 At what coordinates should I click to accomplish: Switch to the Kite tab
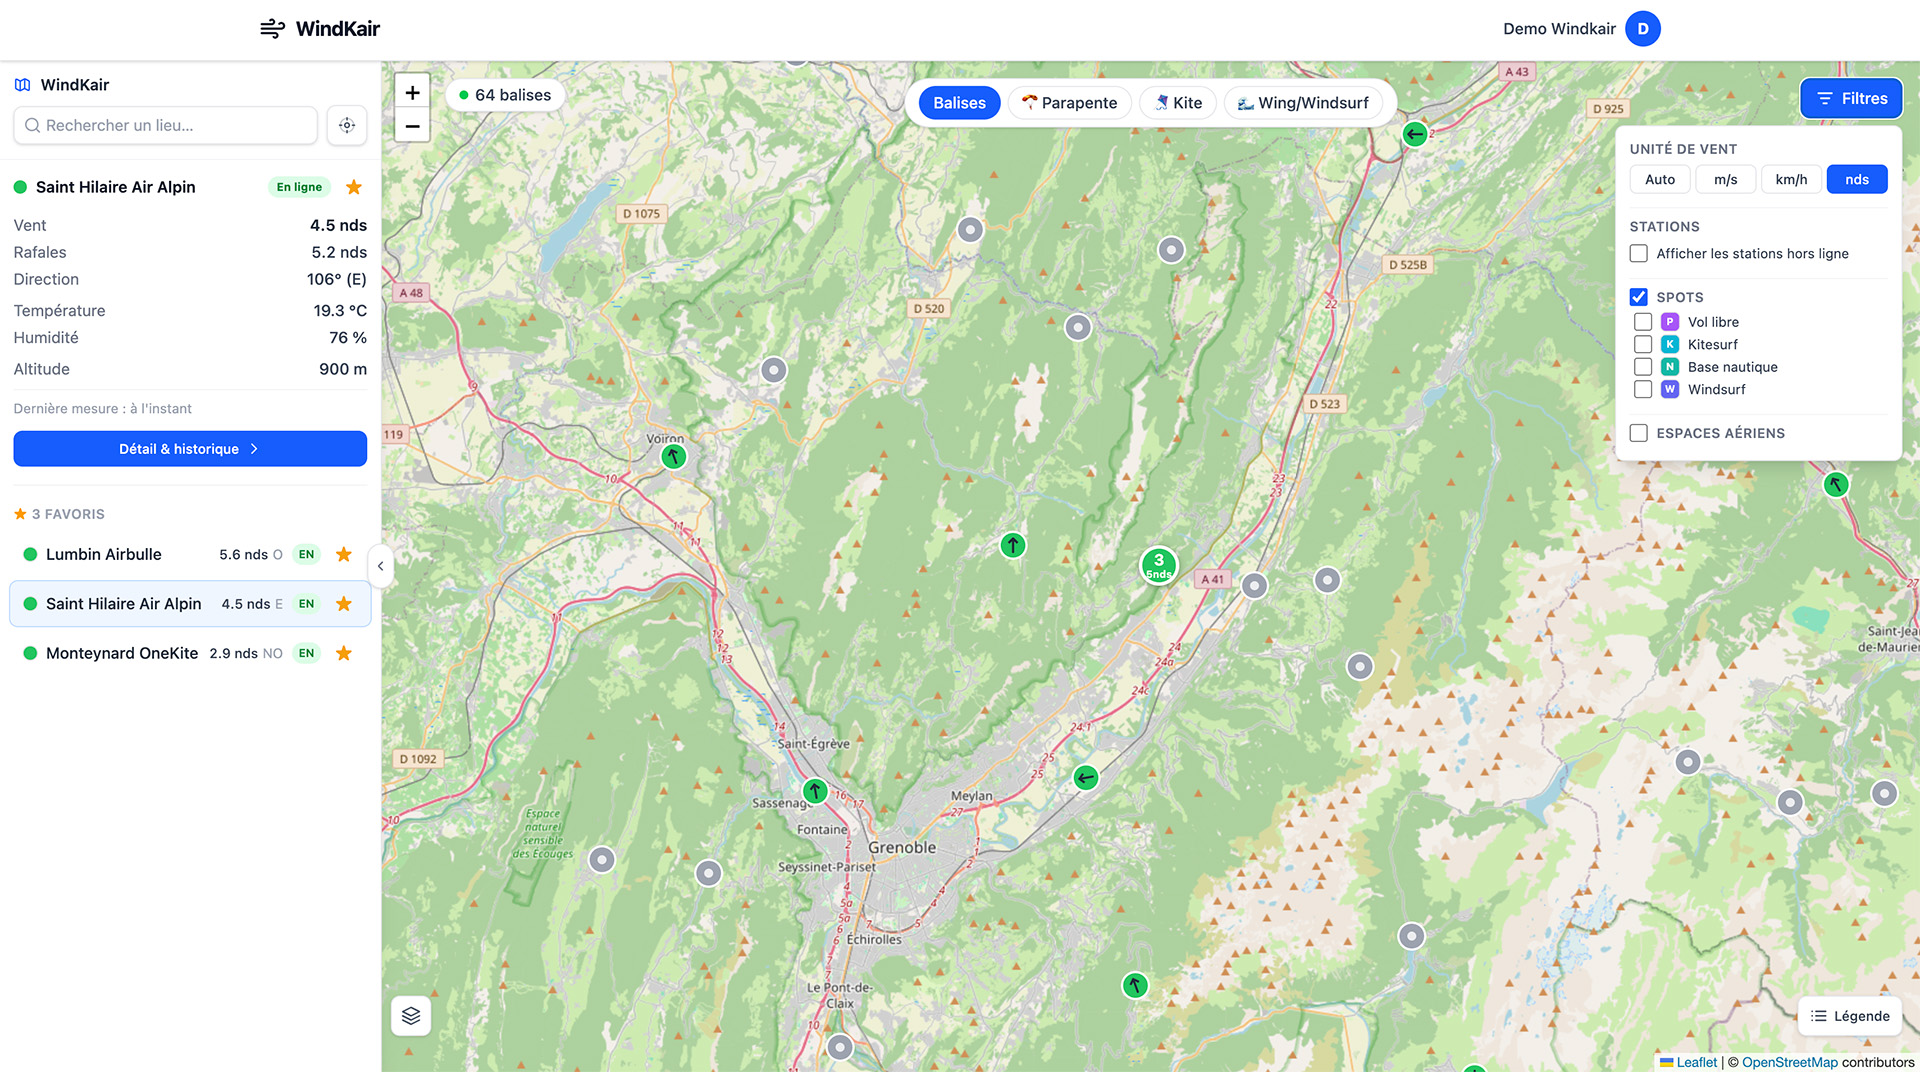1178,103
